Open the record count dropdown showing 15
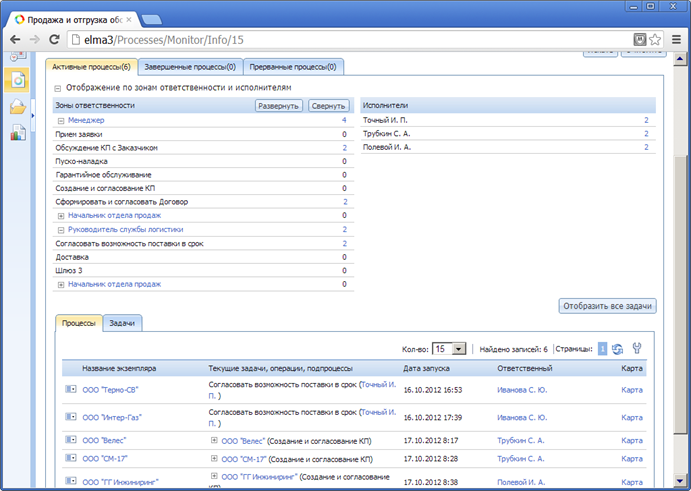Image resolution: width=691 pixels, height=491 pixels. tap(450, 348)
